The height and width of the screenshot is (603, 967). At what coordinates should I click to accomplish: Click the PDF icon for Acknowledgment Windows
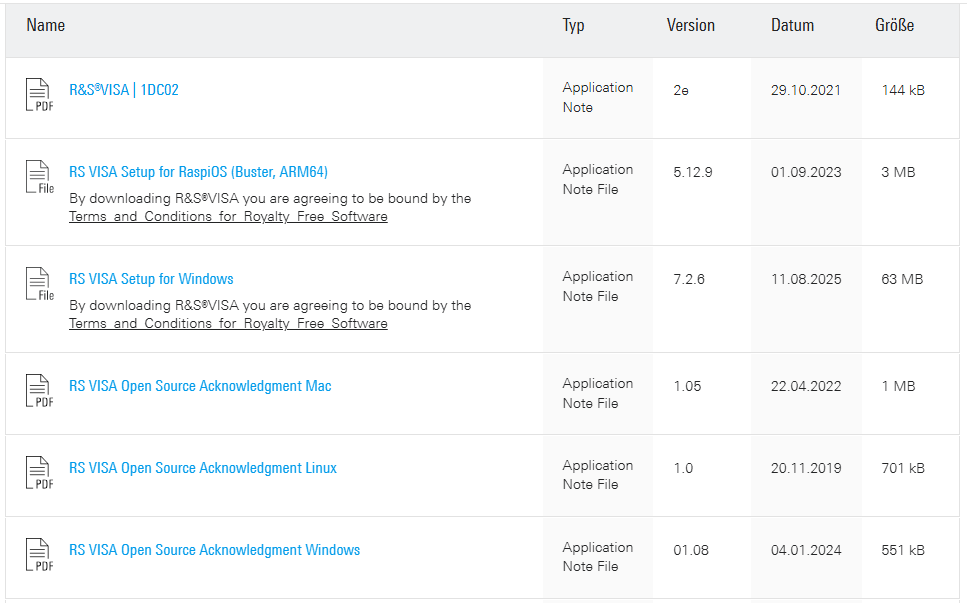click(39, 554)
